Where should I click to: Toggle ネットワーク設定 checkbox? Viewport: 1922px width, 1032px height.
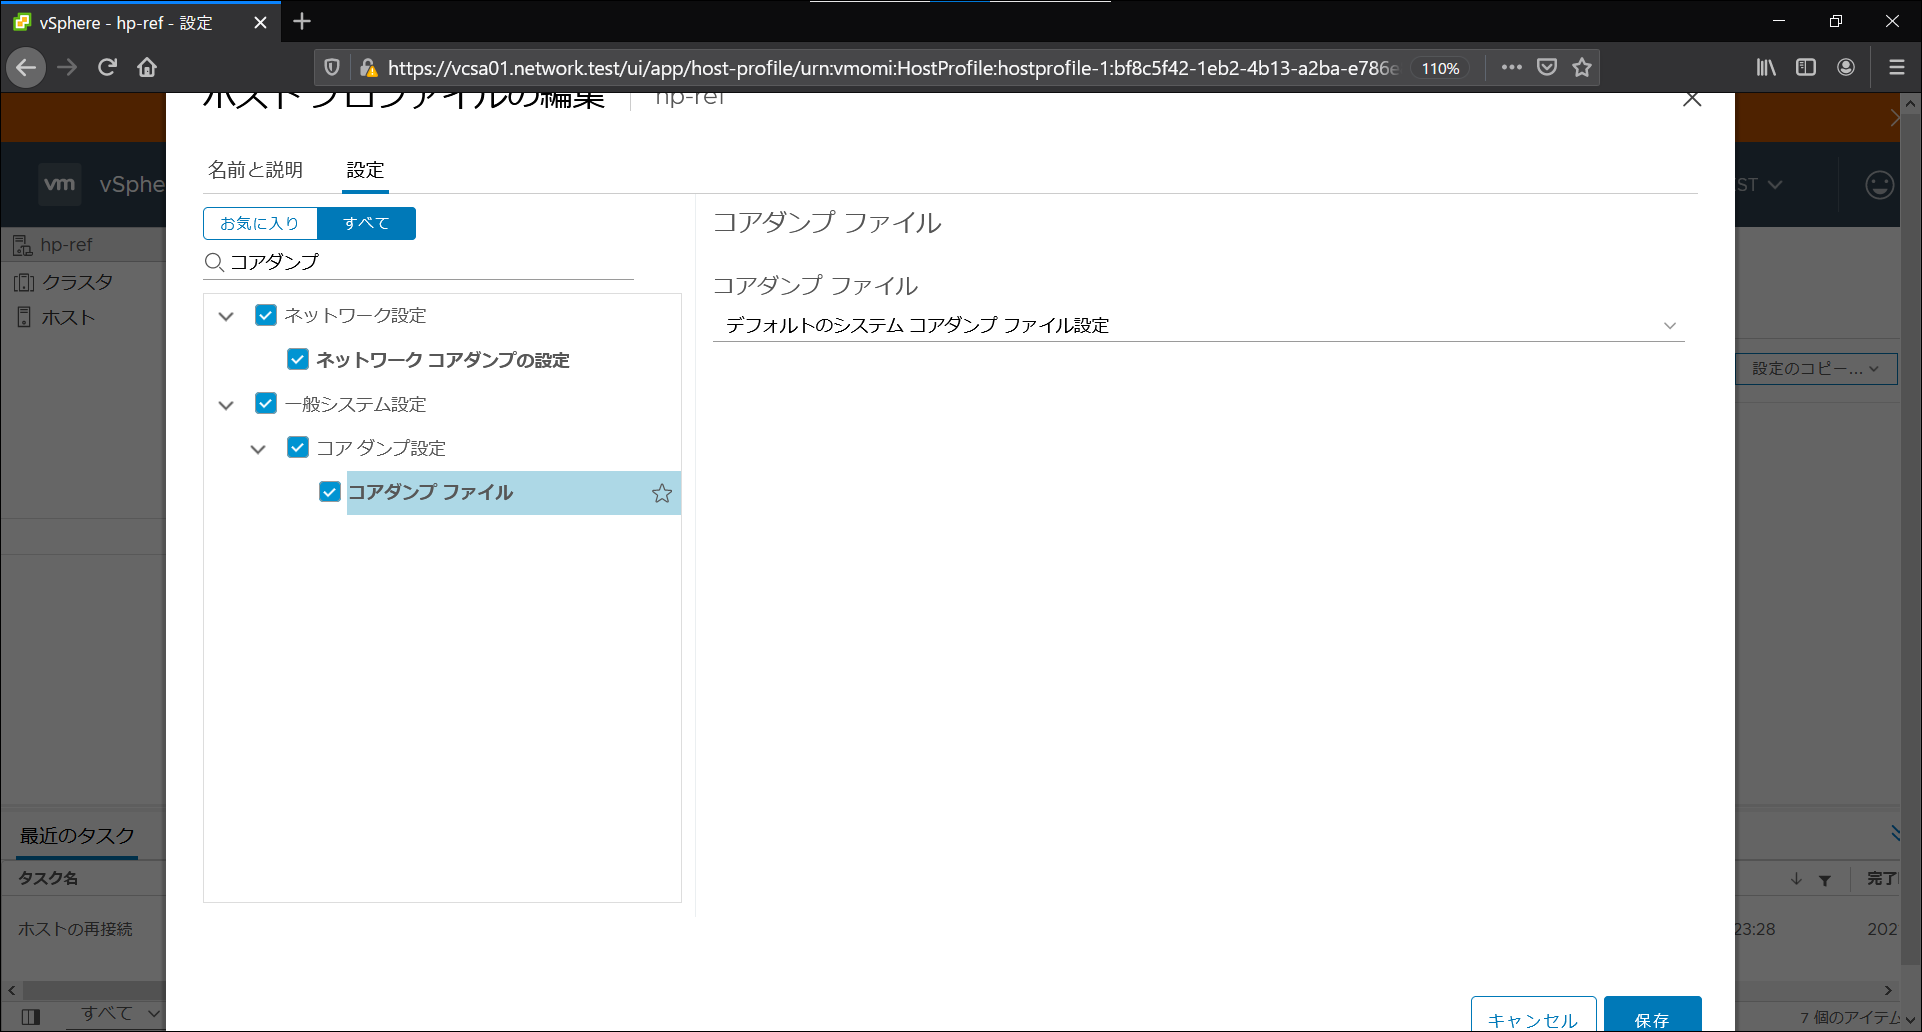(266, 315)
